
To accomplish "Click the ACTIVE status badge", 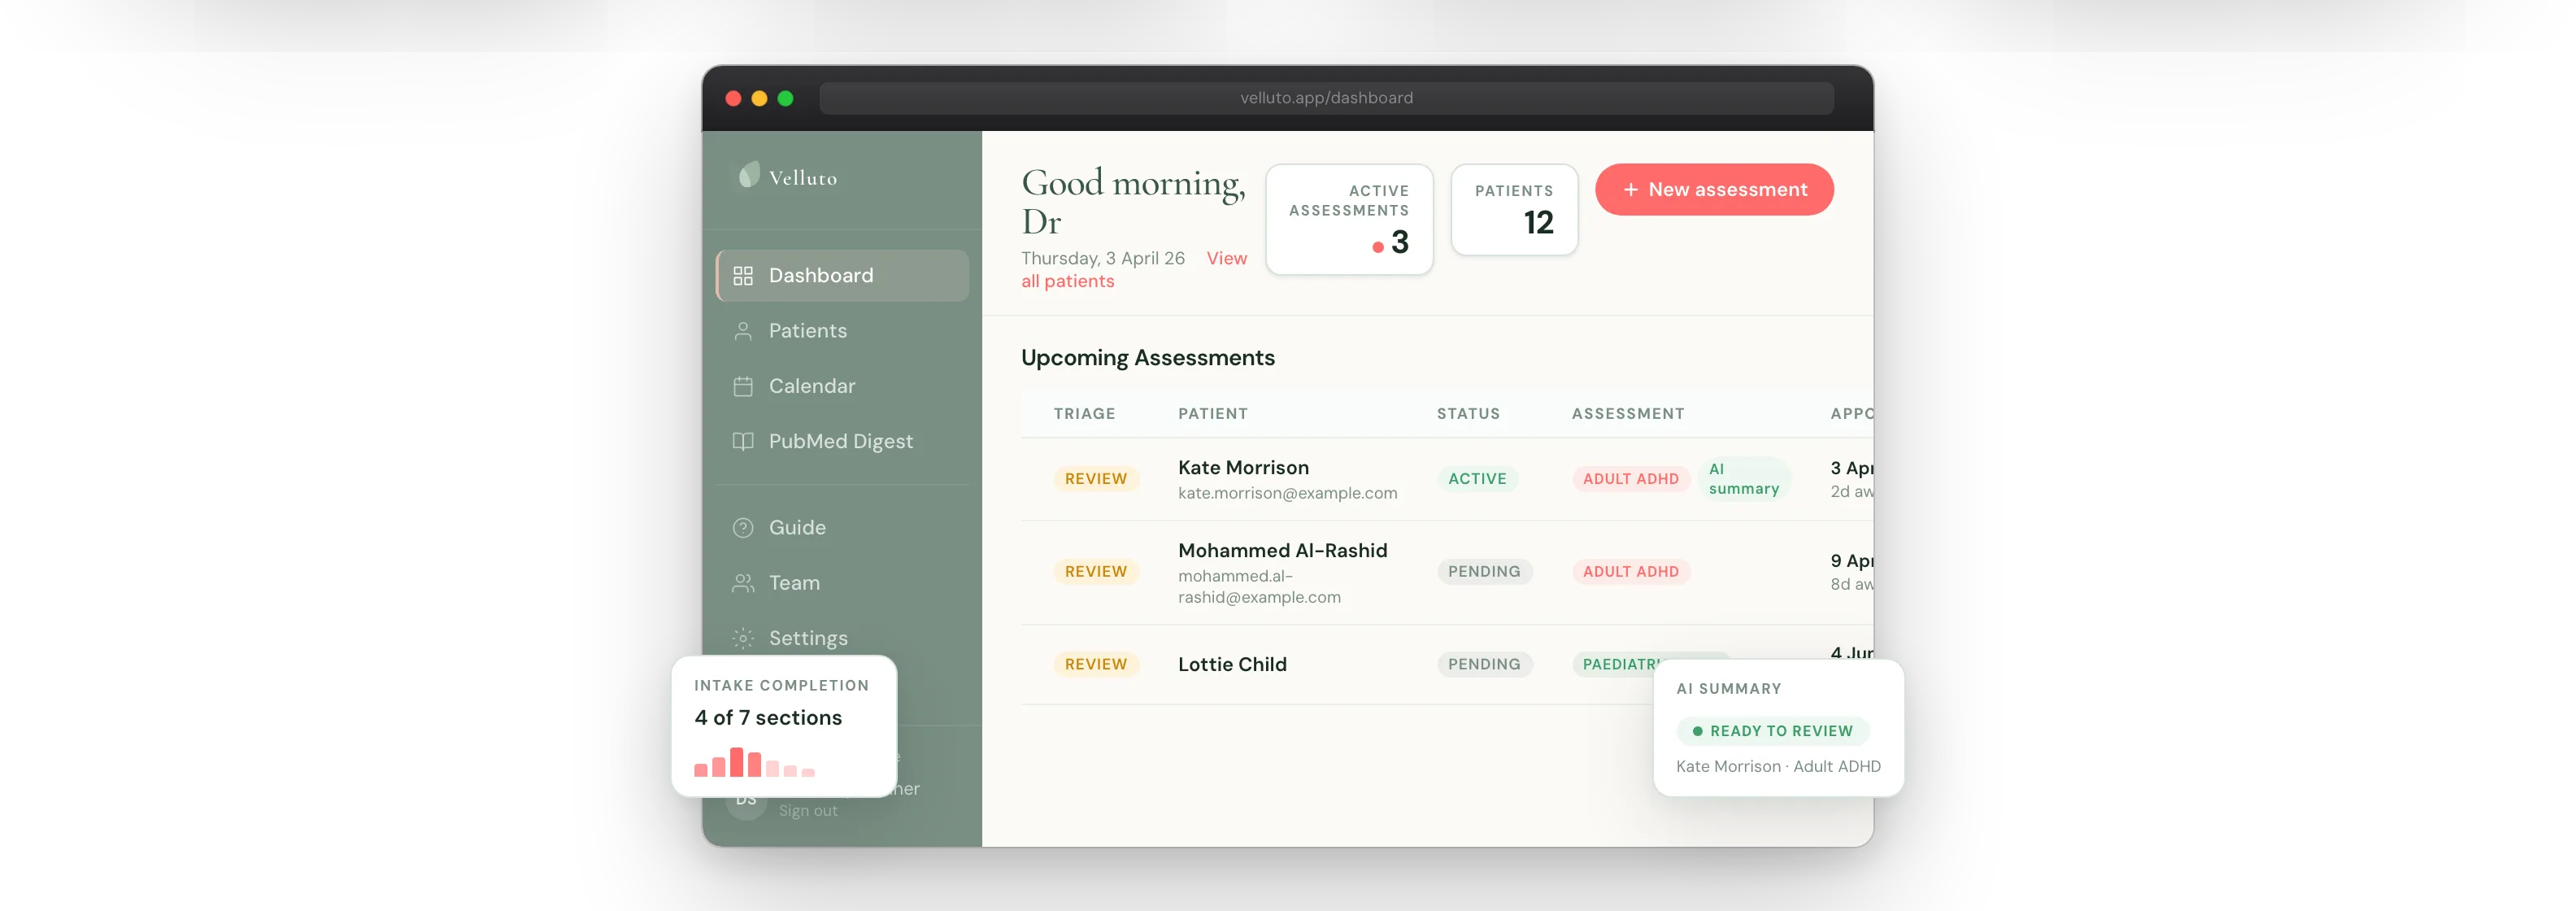I will [1477, 479].
